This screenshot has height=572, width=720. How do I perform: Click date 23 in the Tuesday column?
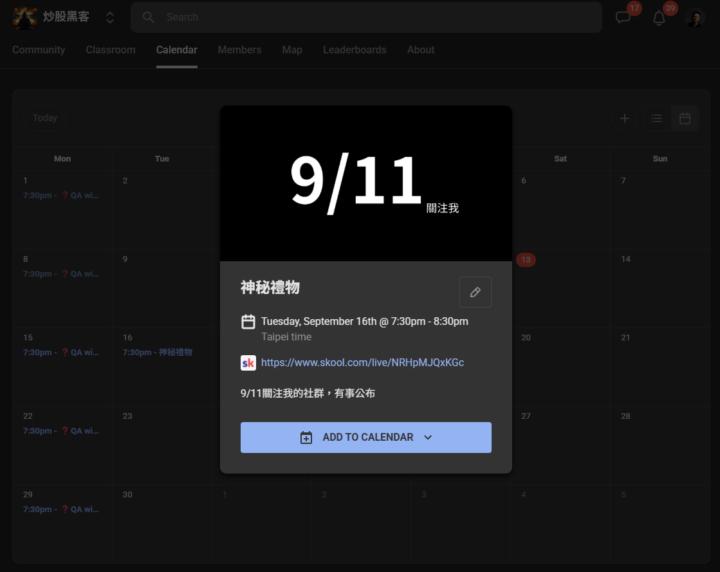point(127,416)
